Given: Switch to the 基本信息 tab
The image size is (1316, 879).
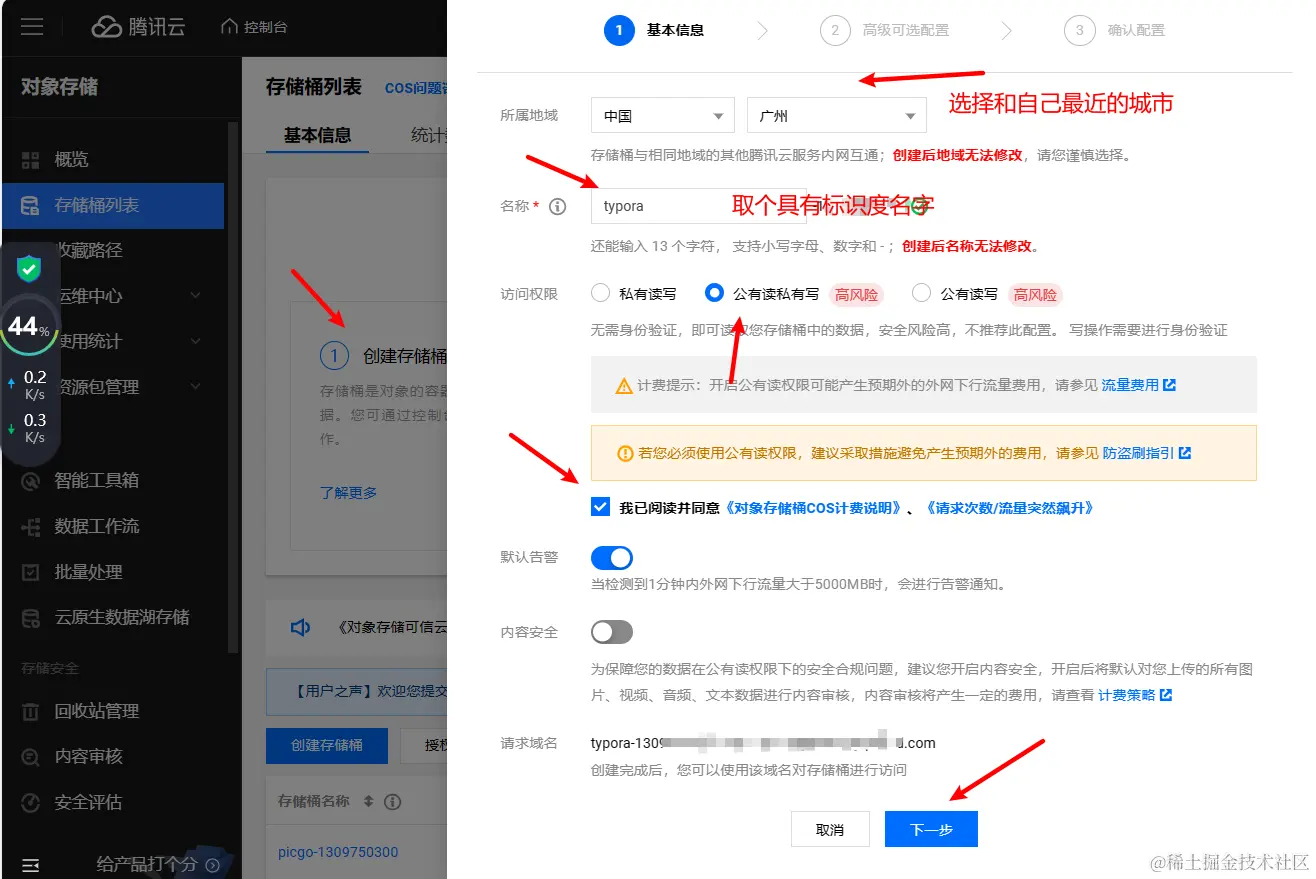Looking at the screenshot, I should 317,135.
